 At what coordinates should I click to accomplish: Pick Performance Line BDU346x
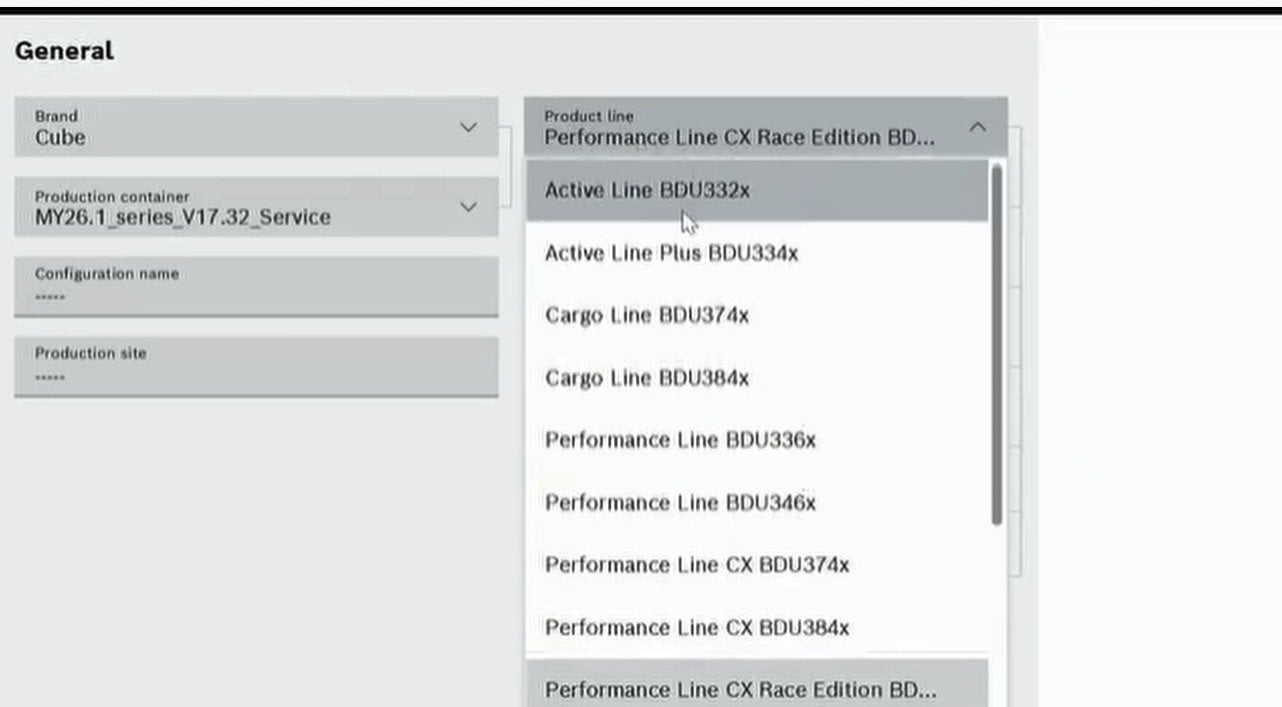(757, 502)
